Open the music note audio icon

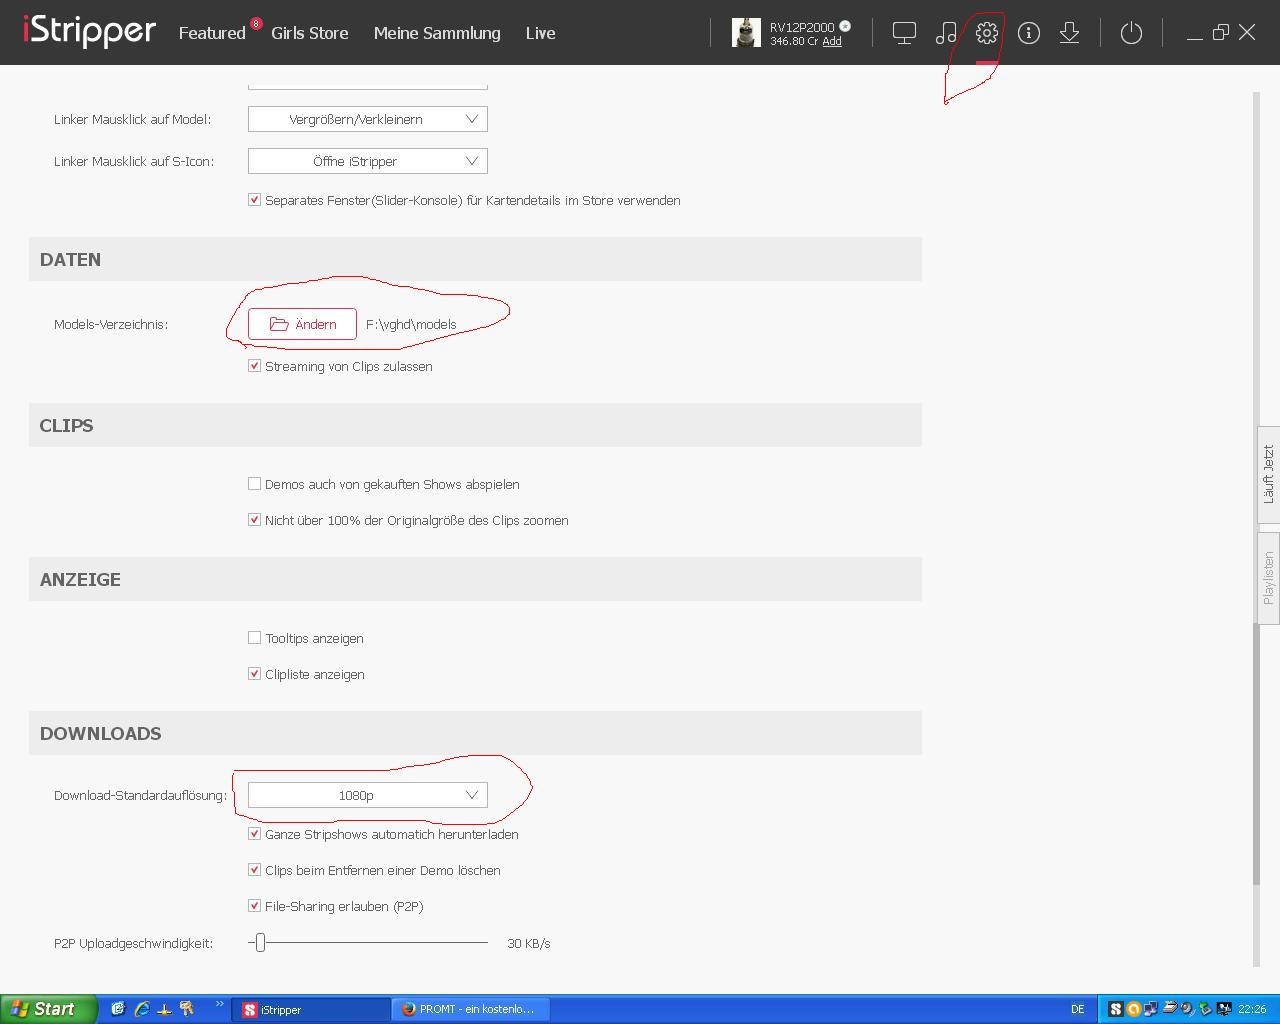coord(945,33)
